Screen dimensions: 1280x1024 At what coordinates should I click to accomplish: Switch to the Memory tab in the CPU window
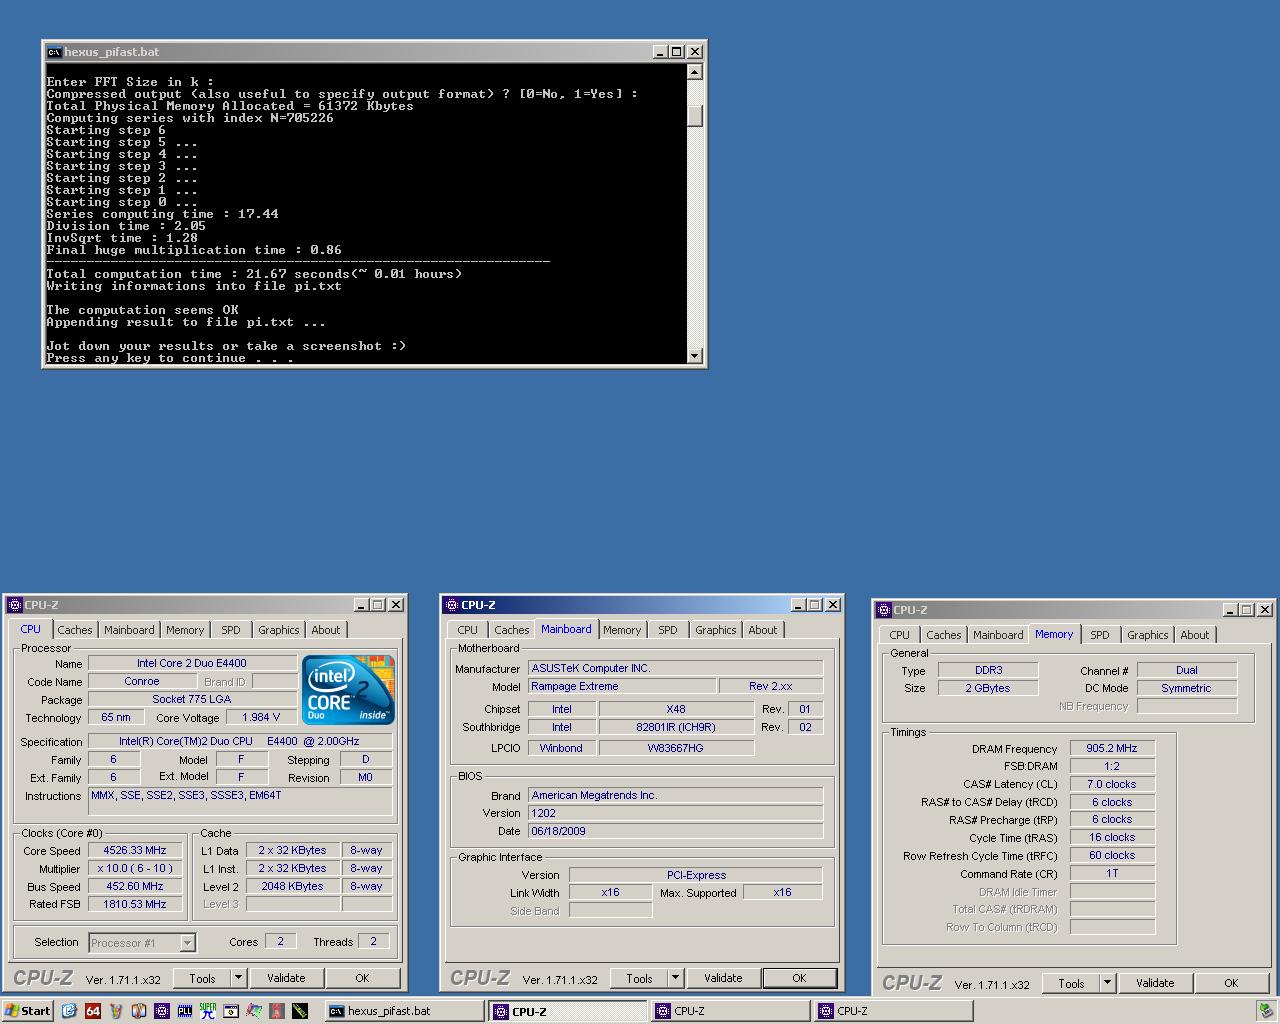point(185,630)
